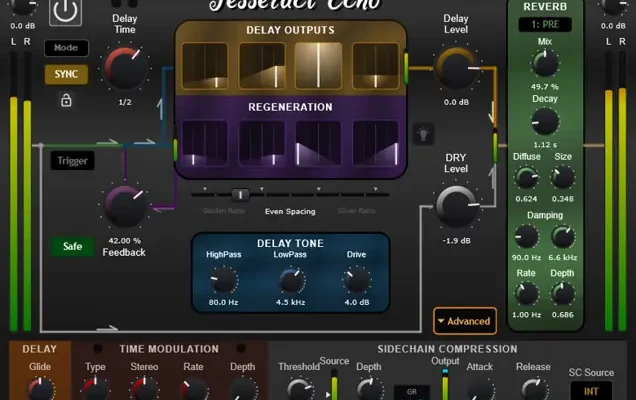636x400 pixels.
Task: Select Silver Ratio spacing label
Action: pyautogui.click(x=356, y=211)
